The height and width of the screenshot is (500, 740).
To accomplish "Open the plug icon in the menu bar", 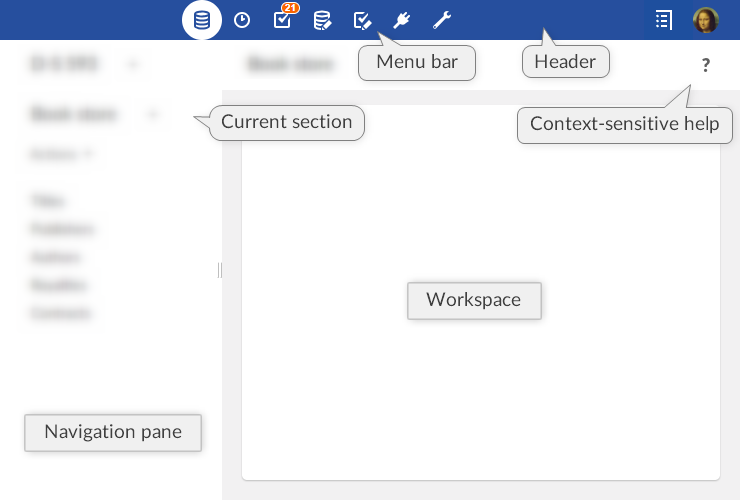I will 402,20.
